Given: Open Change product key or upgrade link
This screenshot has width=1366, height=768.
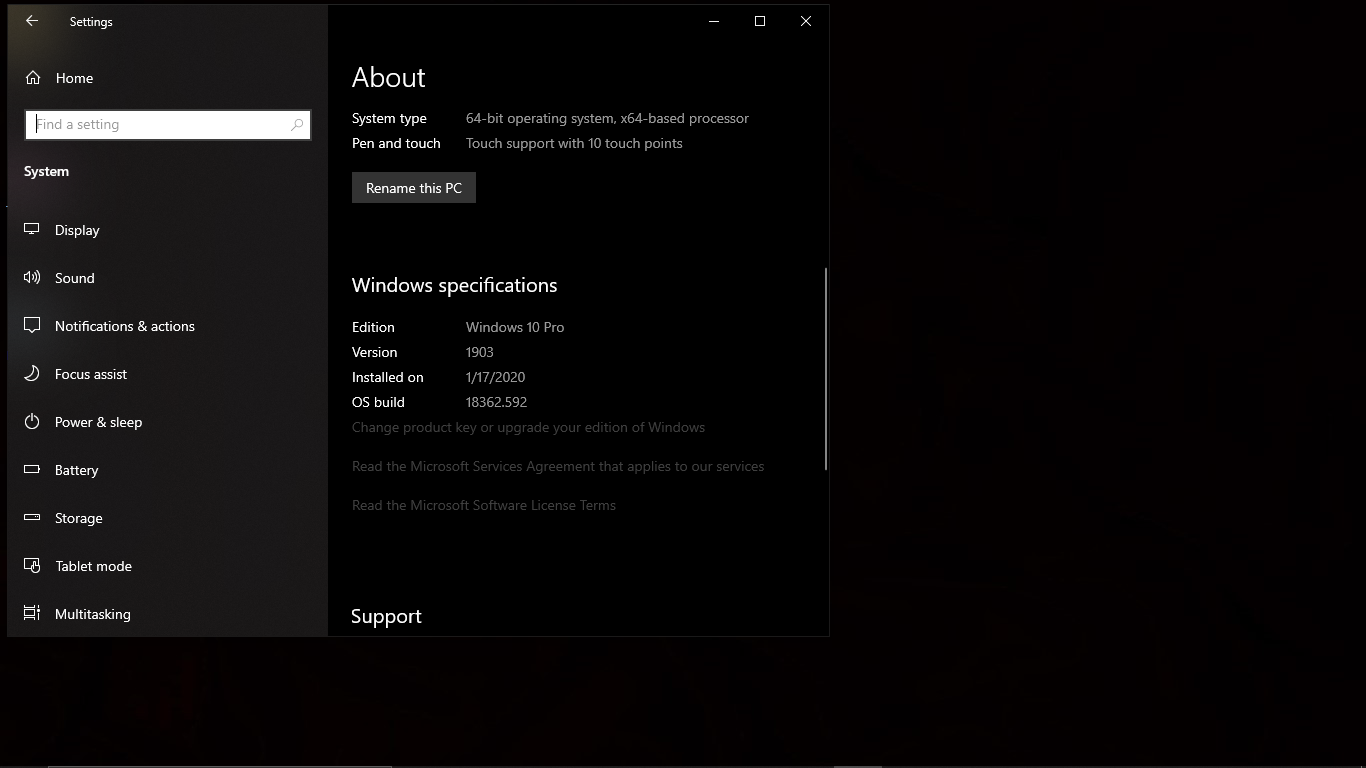Looking at the screenshot, I should click(x=528, y=427).
